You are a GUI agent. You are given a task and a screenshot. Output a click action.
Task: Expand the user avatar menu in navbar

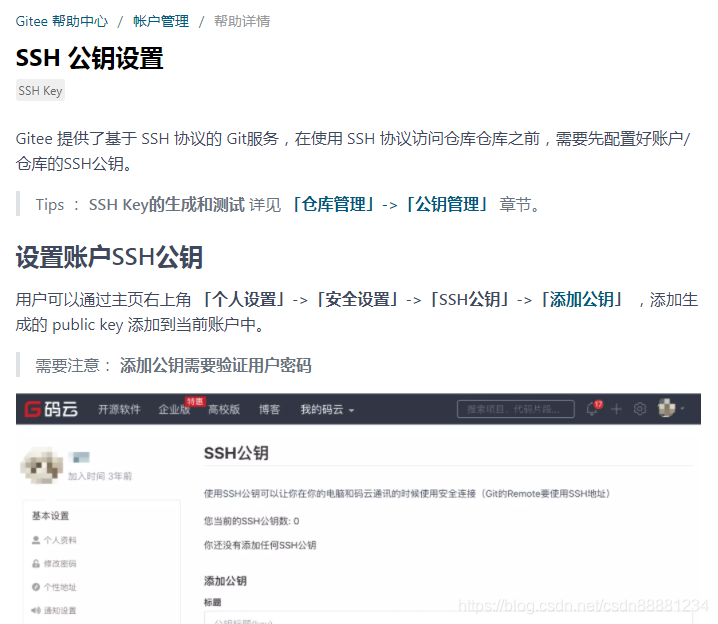pos(670,407)
